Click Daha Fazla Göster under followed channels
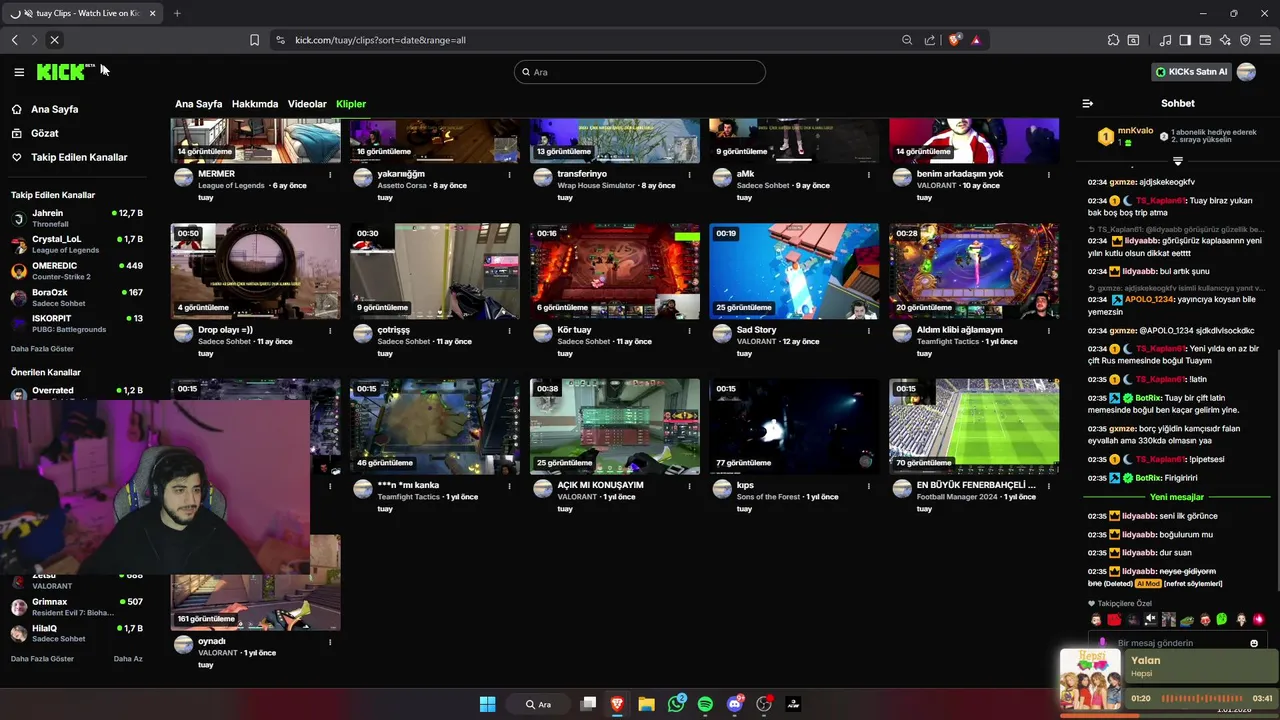 pyautogui.click(x=42, y=349)
